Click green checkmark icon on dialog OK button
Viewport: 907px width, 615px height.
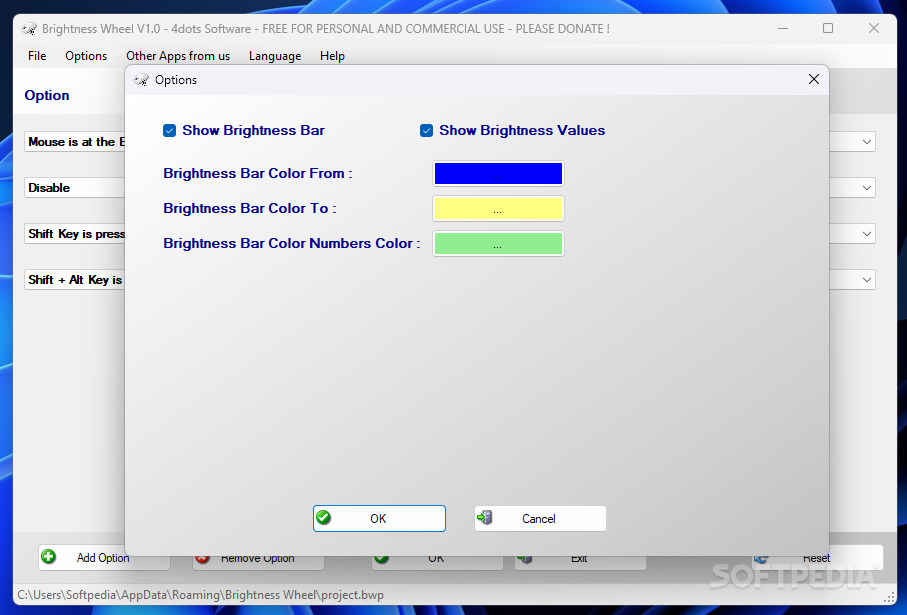click(324, 517)
